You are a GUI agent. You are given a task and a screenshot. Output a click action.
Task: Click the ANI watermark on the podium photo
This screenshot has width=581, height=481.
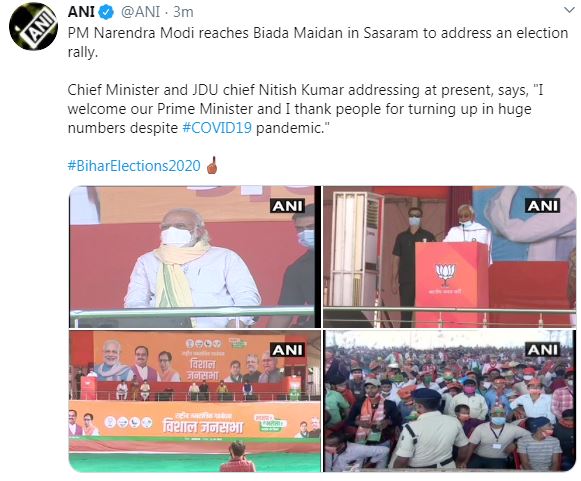point(542,206)
